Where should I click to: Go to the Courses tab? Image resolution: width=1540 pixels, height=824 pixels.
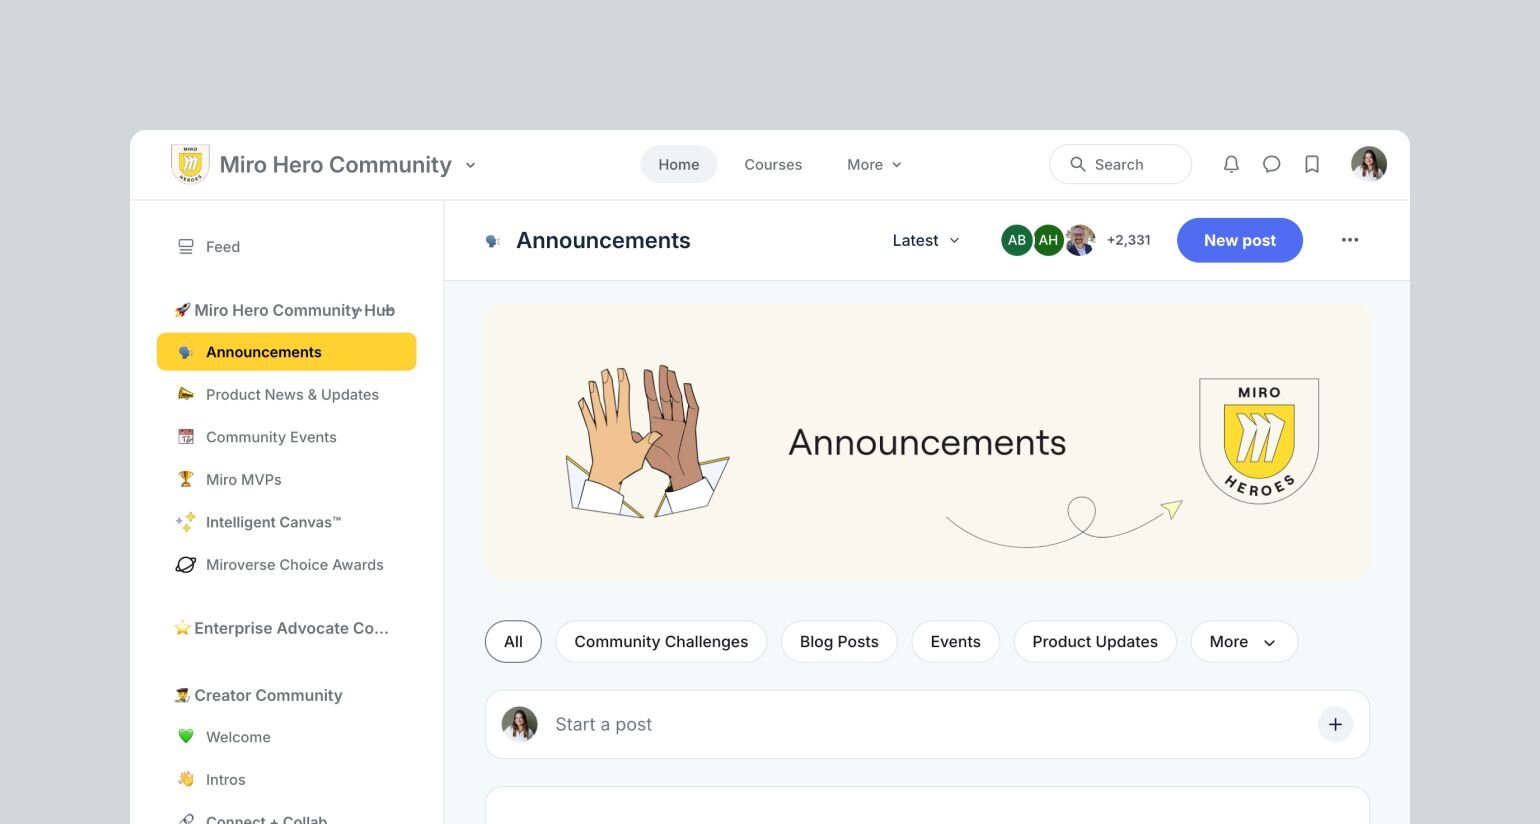pos(773,164)
